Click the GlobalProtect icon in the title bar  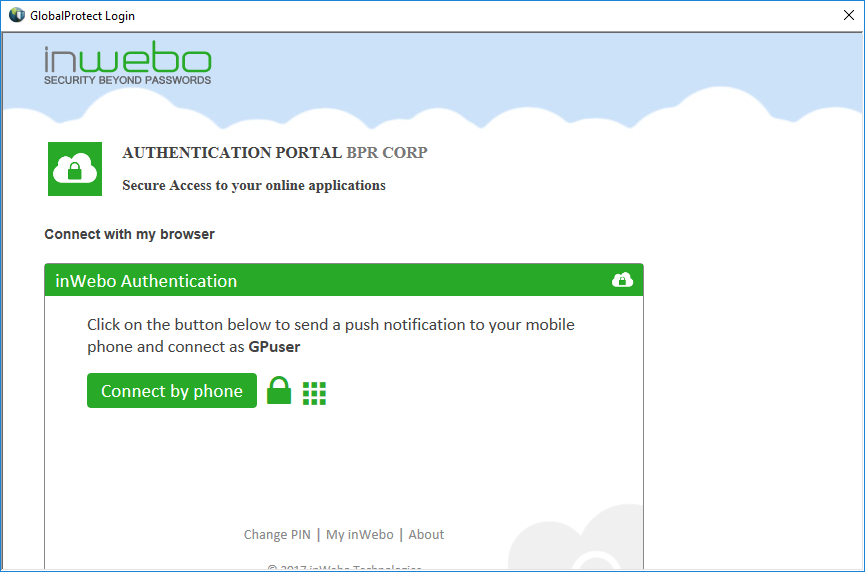16,15
